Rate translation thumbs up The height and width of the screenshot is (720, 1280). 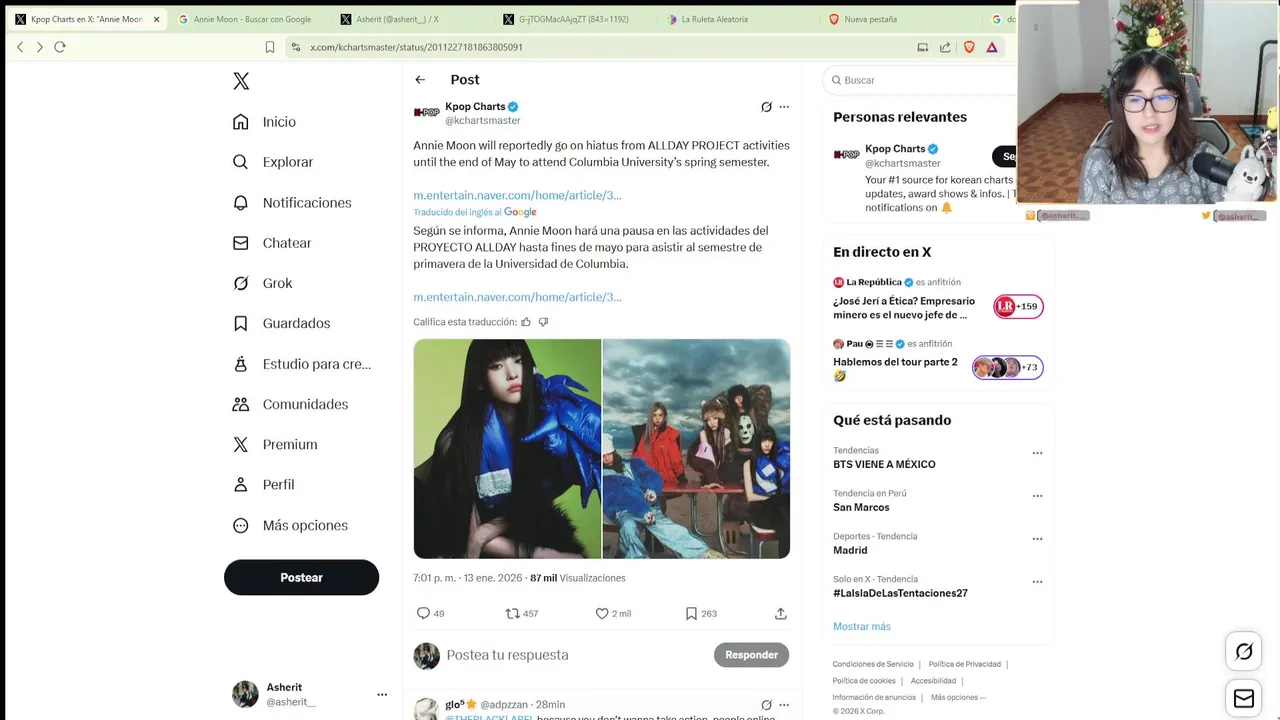[526, 322]
